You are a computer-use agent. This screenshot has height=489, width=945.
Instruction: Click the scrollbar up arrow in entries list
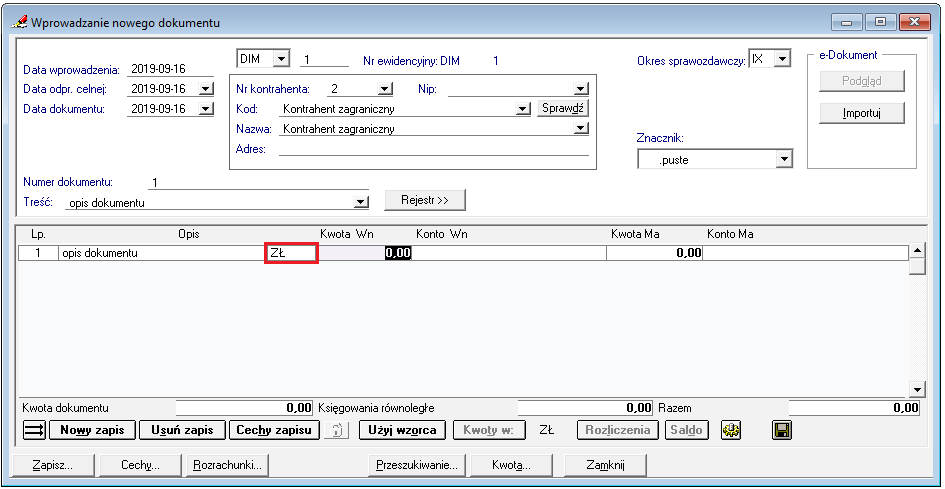[917, 250]
